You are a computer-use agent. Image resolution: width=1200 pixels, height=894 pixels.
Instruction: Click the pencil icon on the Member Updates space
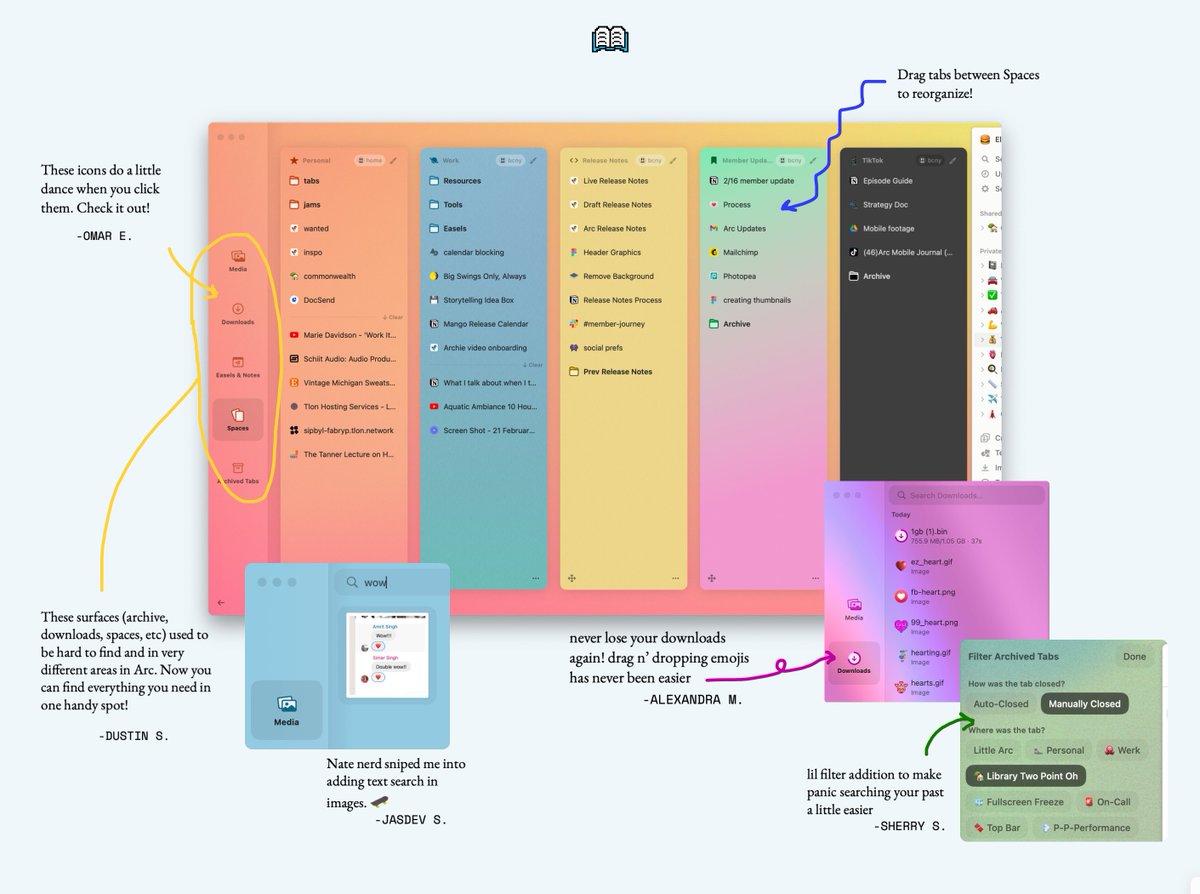(x=813, y=160)
